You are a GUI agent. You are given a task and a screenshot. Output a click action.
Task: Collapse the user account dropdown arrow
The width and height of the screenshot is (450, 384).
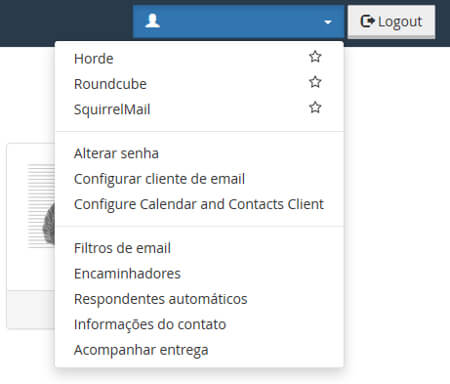(x=328, y=22)
